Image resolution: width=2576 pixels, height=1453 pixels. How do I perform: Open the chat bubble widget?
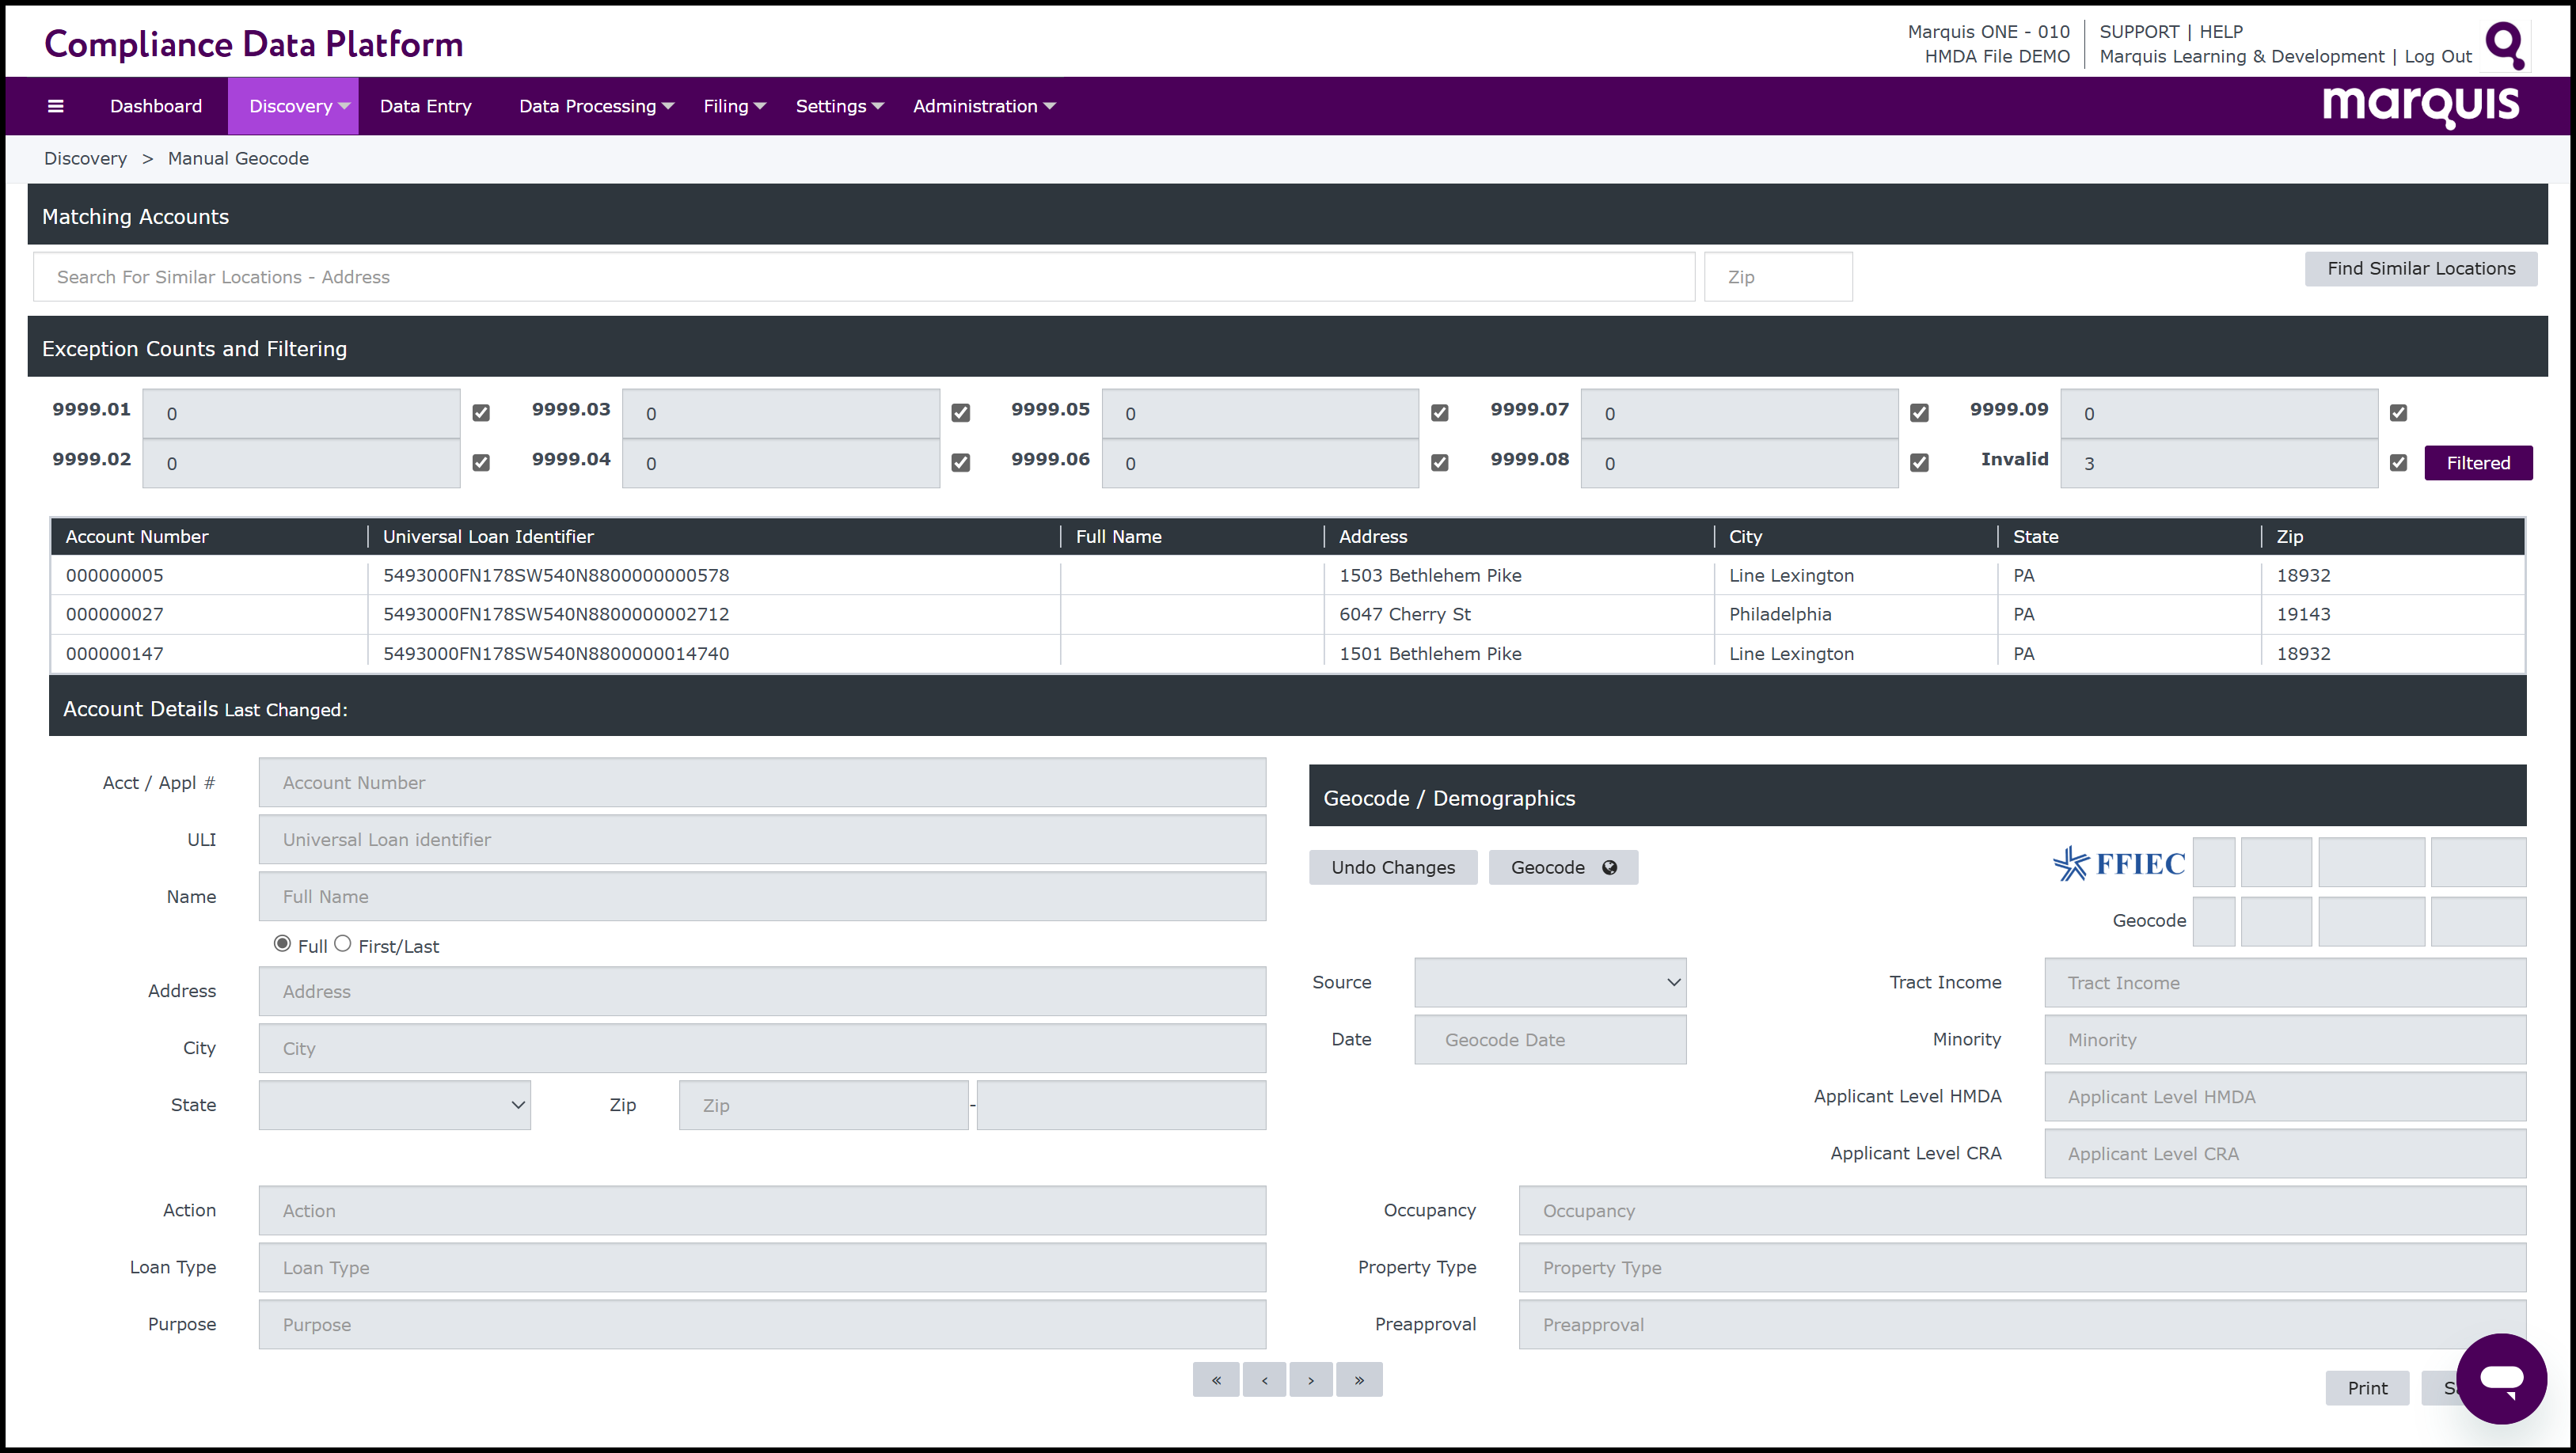2501,1379
